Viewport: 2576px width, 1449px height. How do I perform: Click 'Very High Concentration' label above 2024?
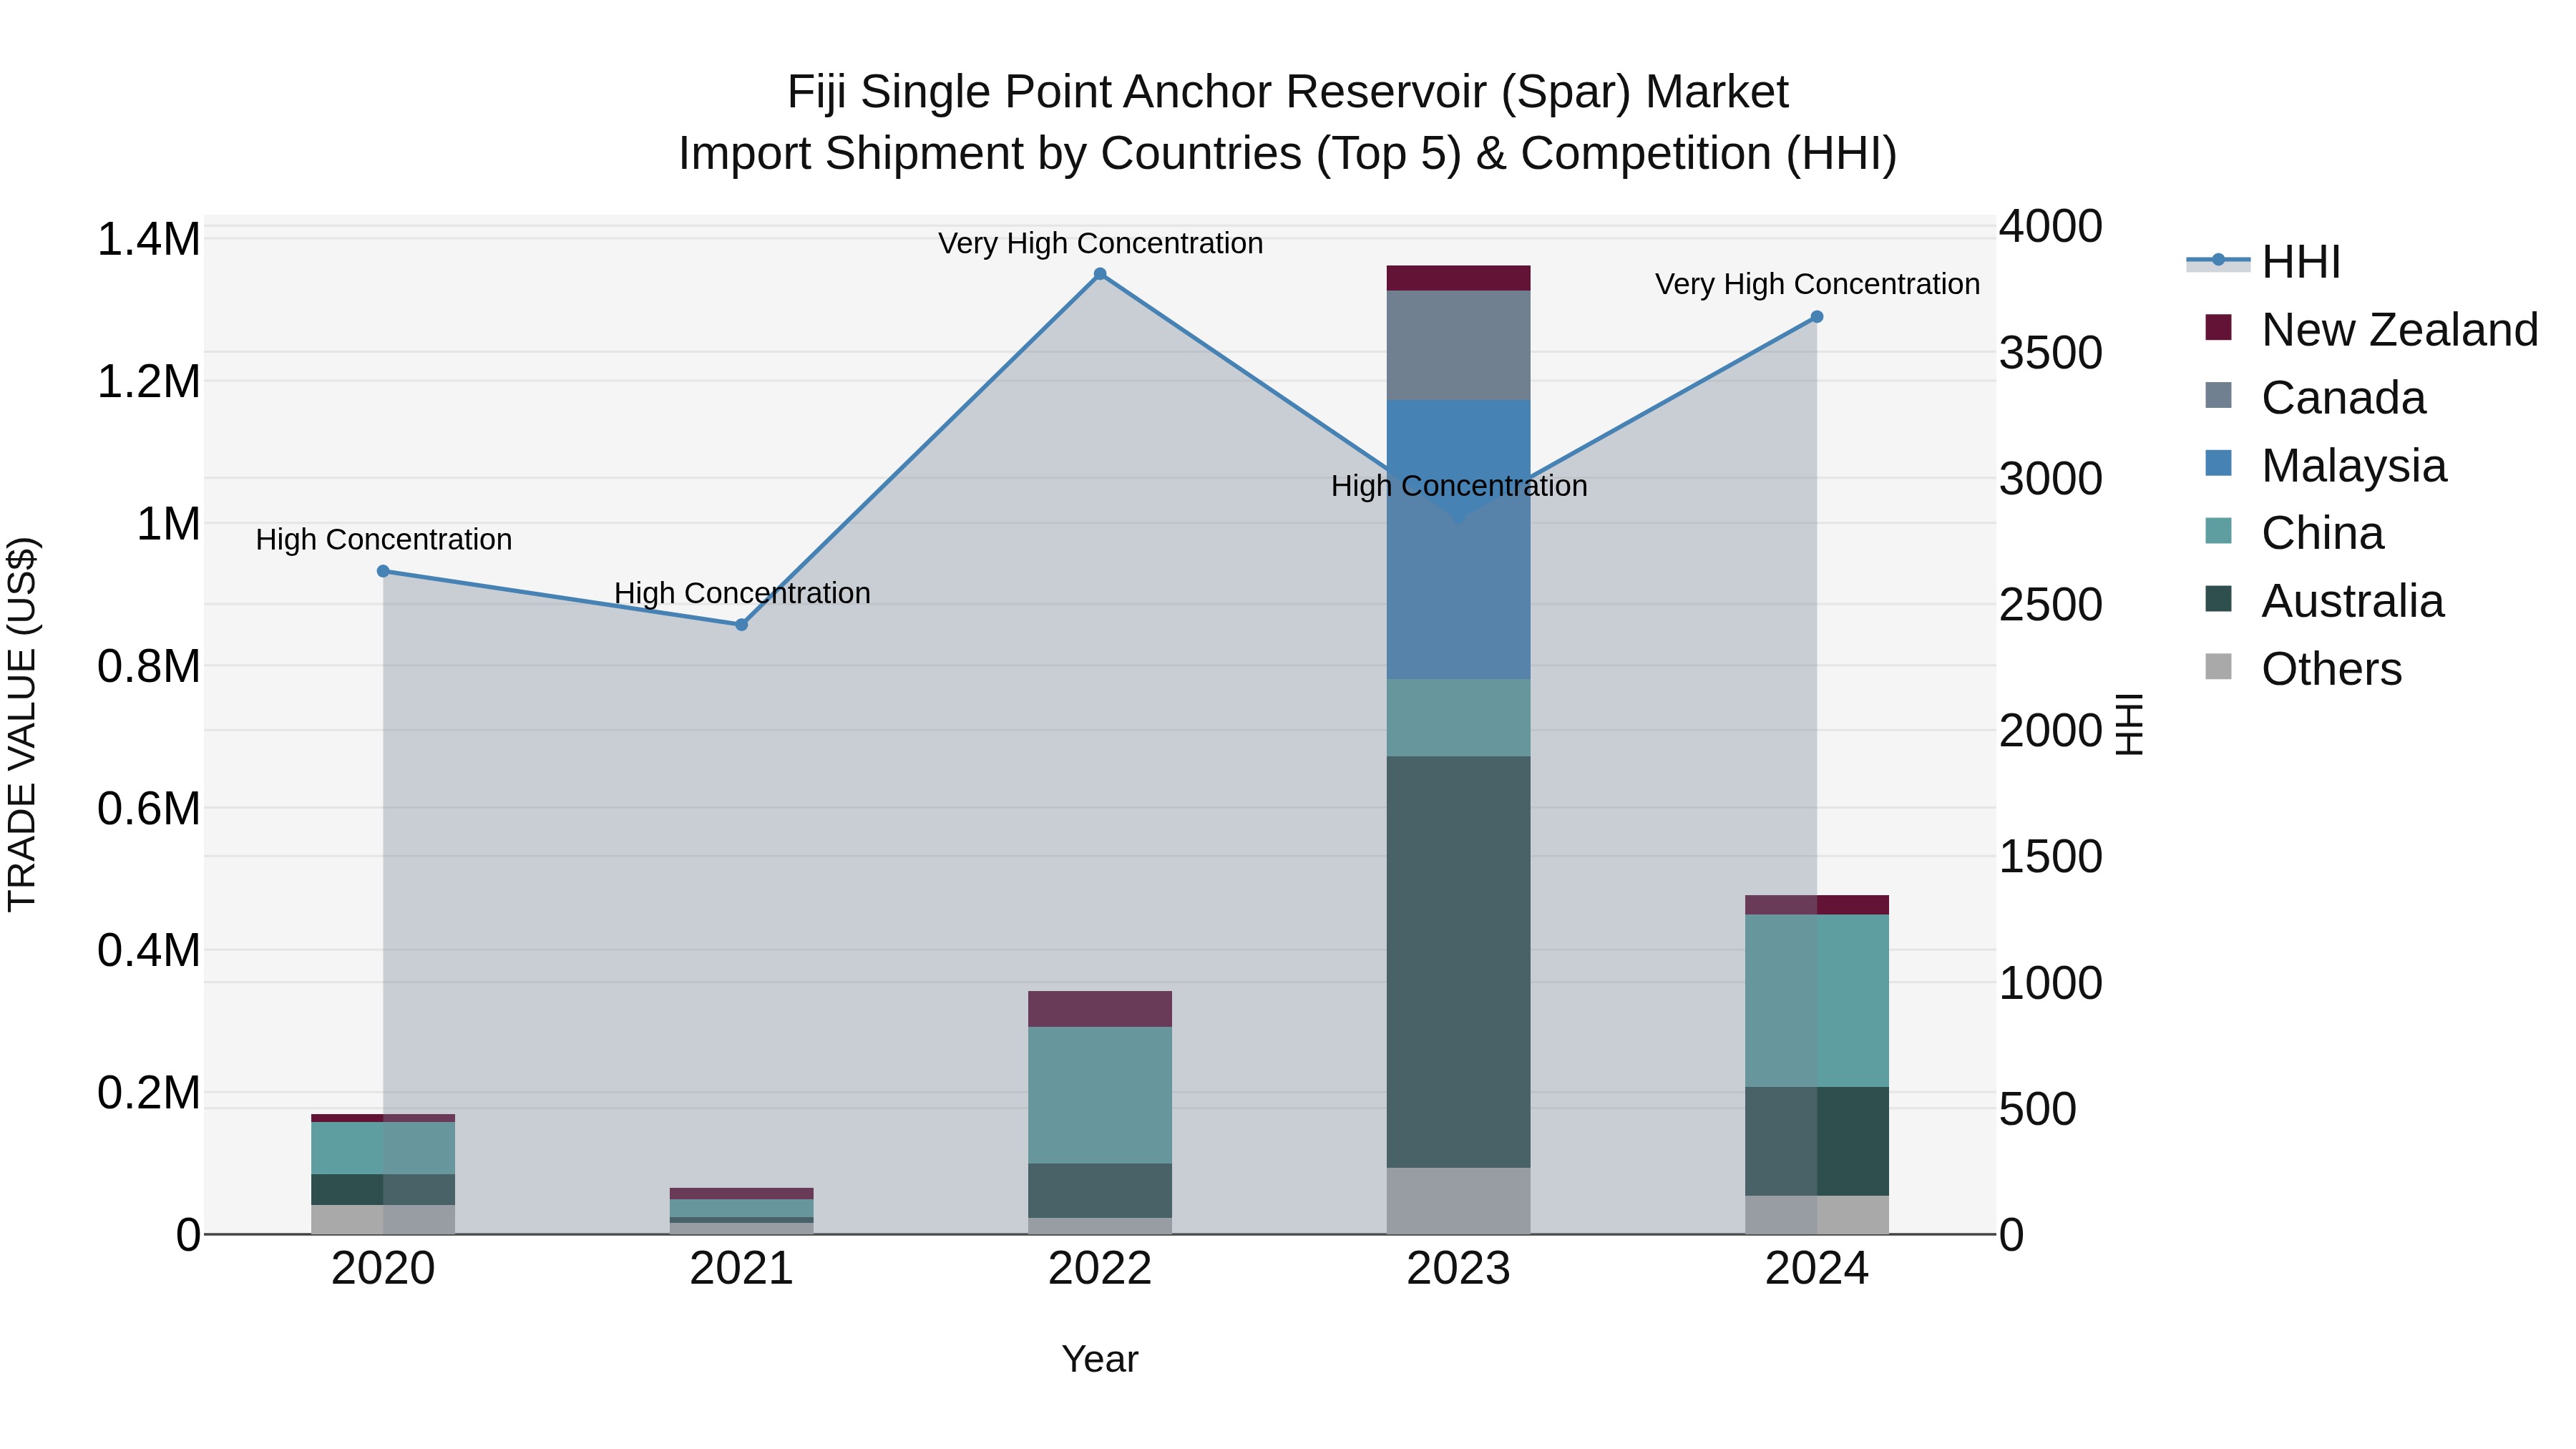pos(1817,284)
